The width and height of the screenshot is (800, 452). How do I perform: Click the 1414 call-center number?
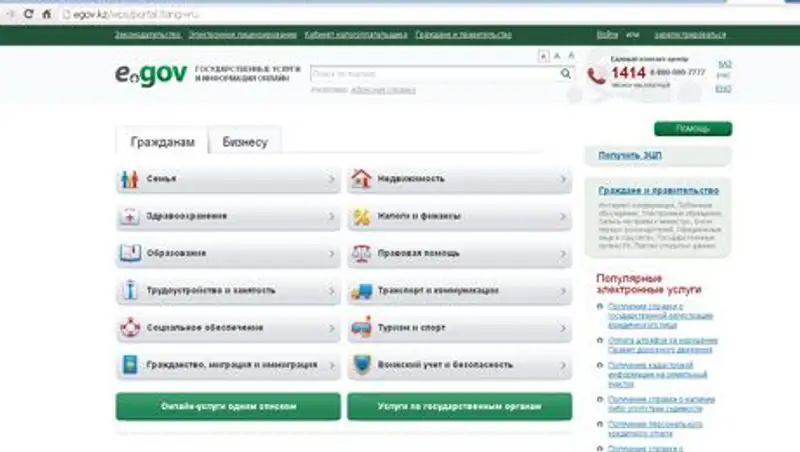pos(629,73)
